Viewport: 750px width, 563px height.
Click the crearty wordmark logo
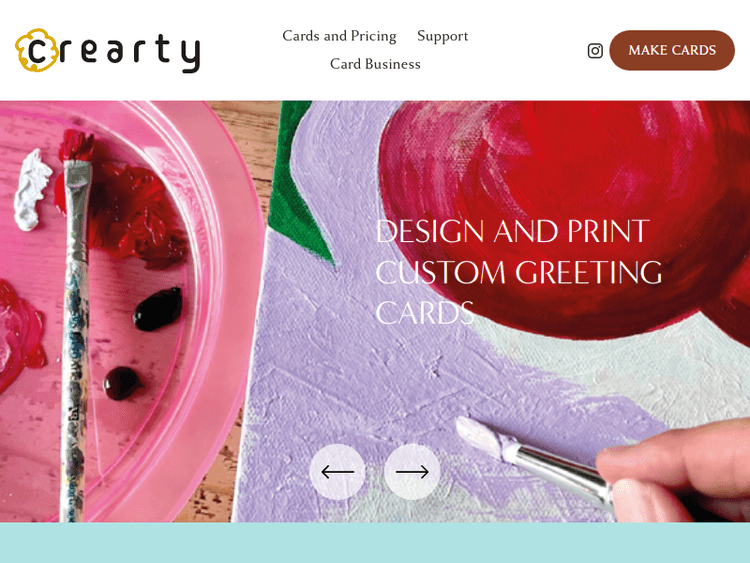coord(108,51)
